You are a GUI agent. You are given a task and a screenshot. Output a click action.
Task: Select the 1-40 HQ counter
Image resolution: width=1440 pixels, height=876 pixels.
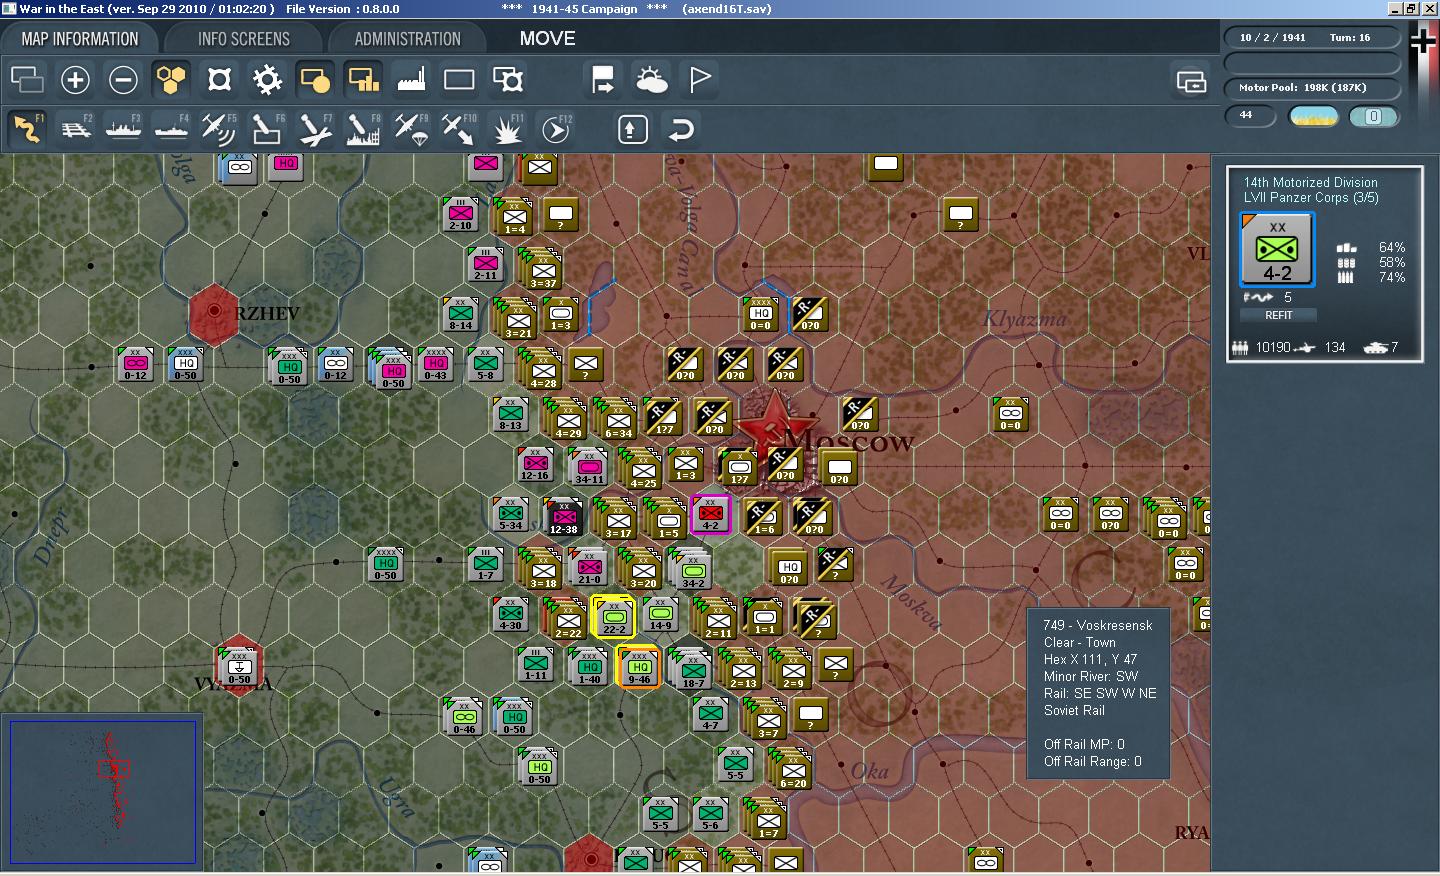click(589, 667)
